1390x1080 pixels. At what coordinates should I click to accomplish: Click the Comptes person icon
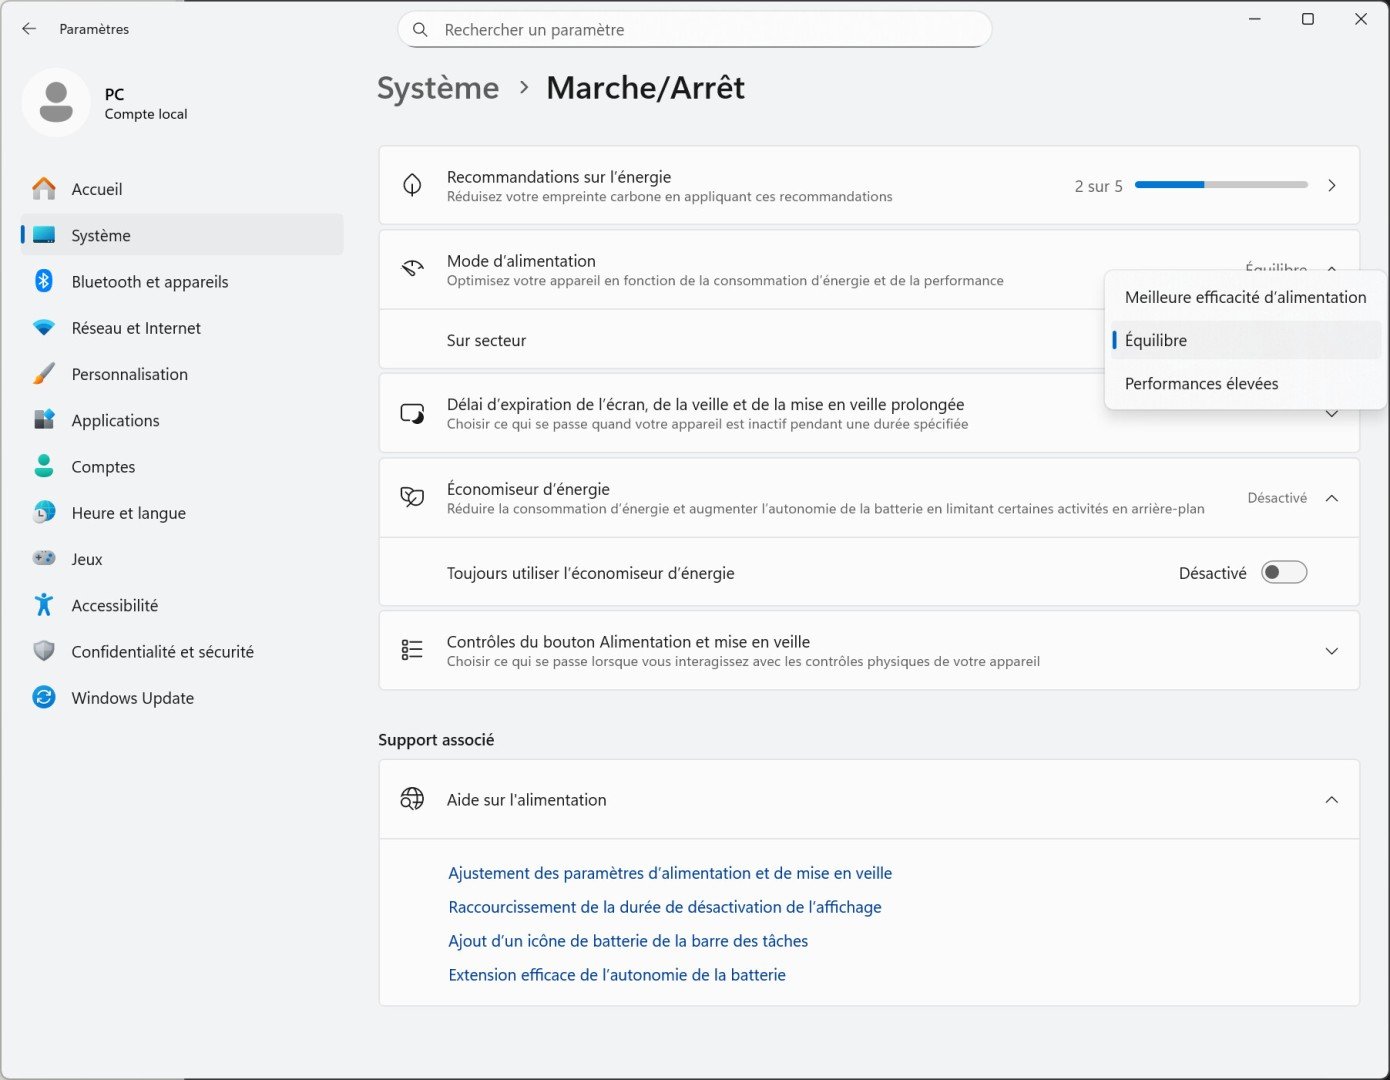pyautogui.click(x=44, y=466)
